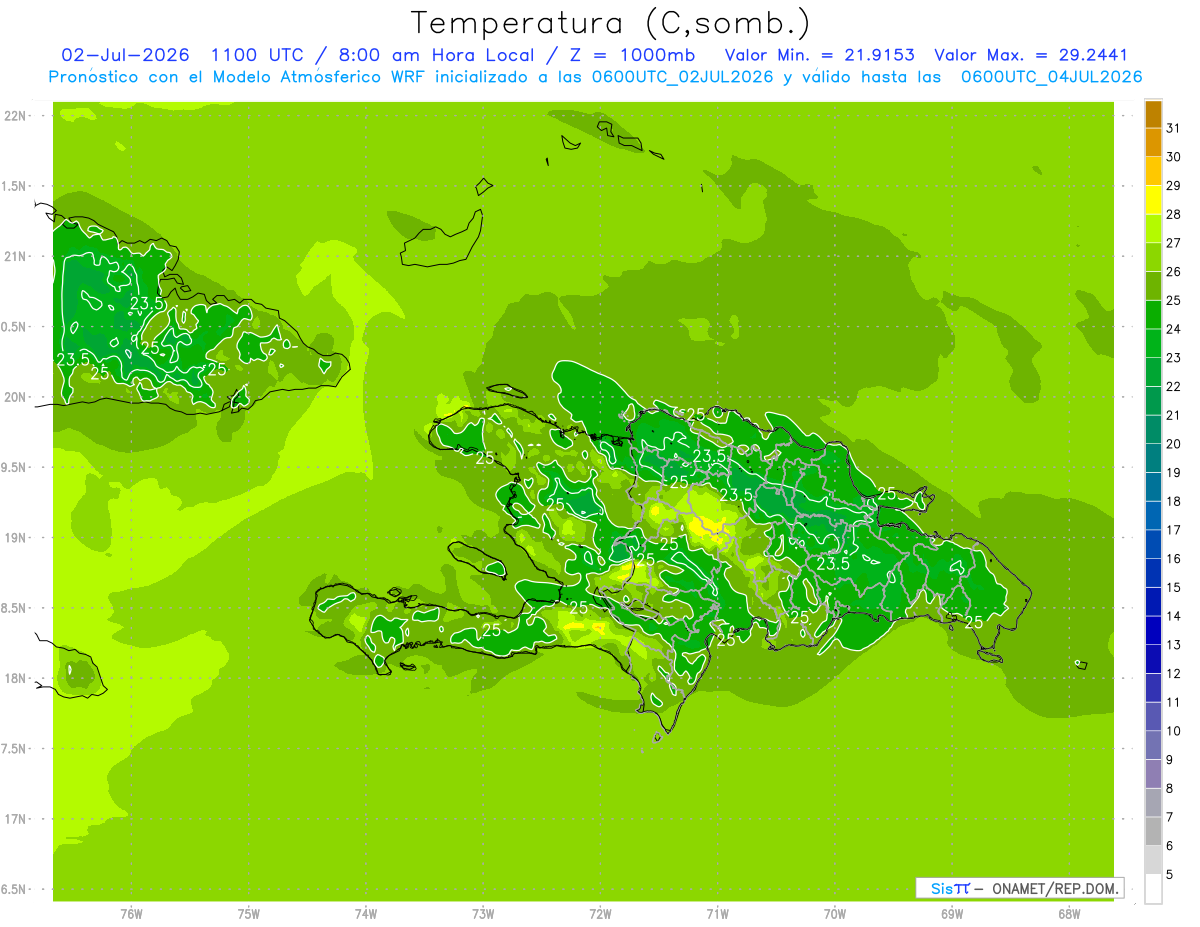This screenshot has height=927, width=1200.
Task: Click the dark blue 13 degree legend swatch
Action: (x=1153, y=631)
